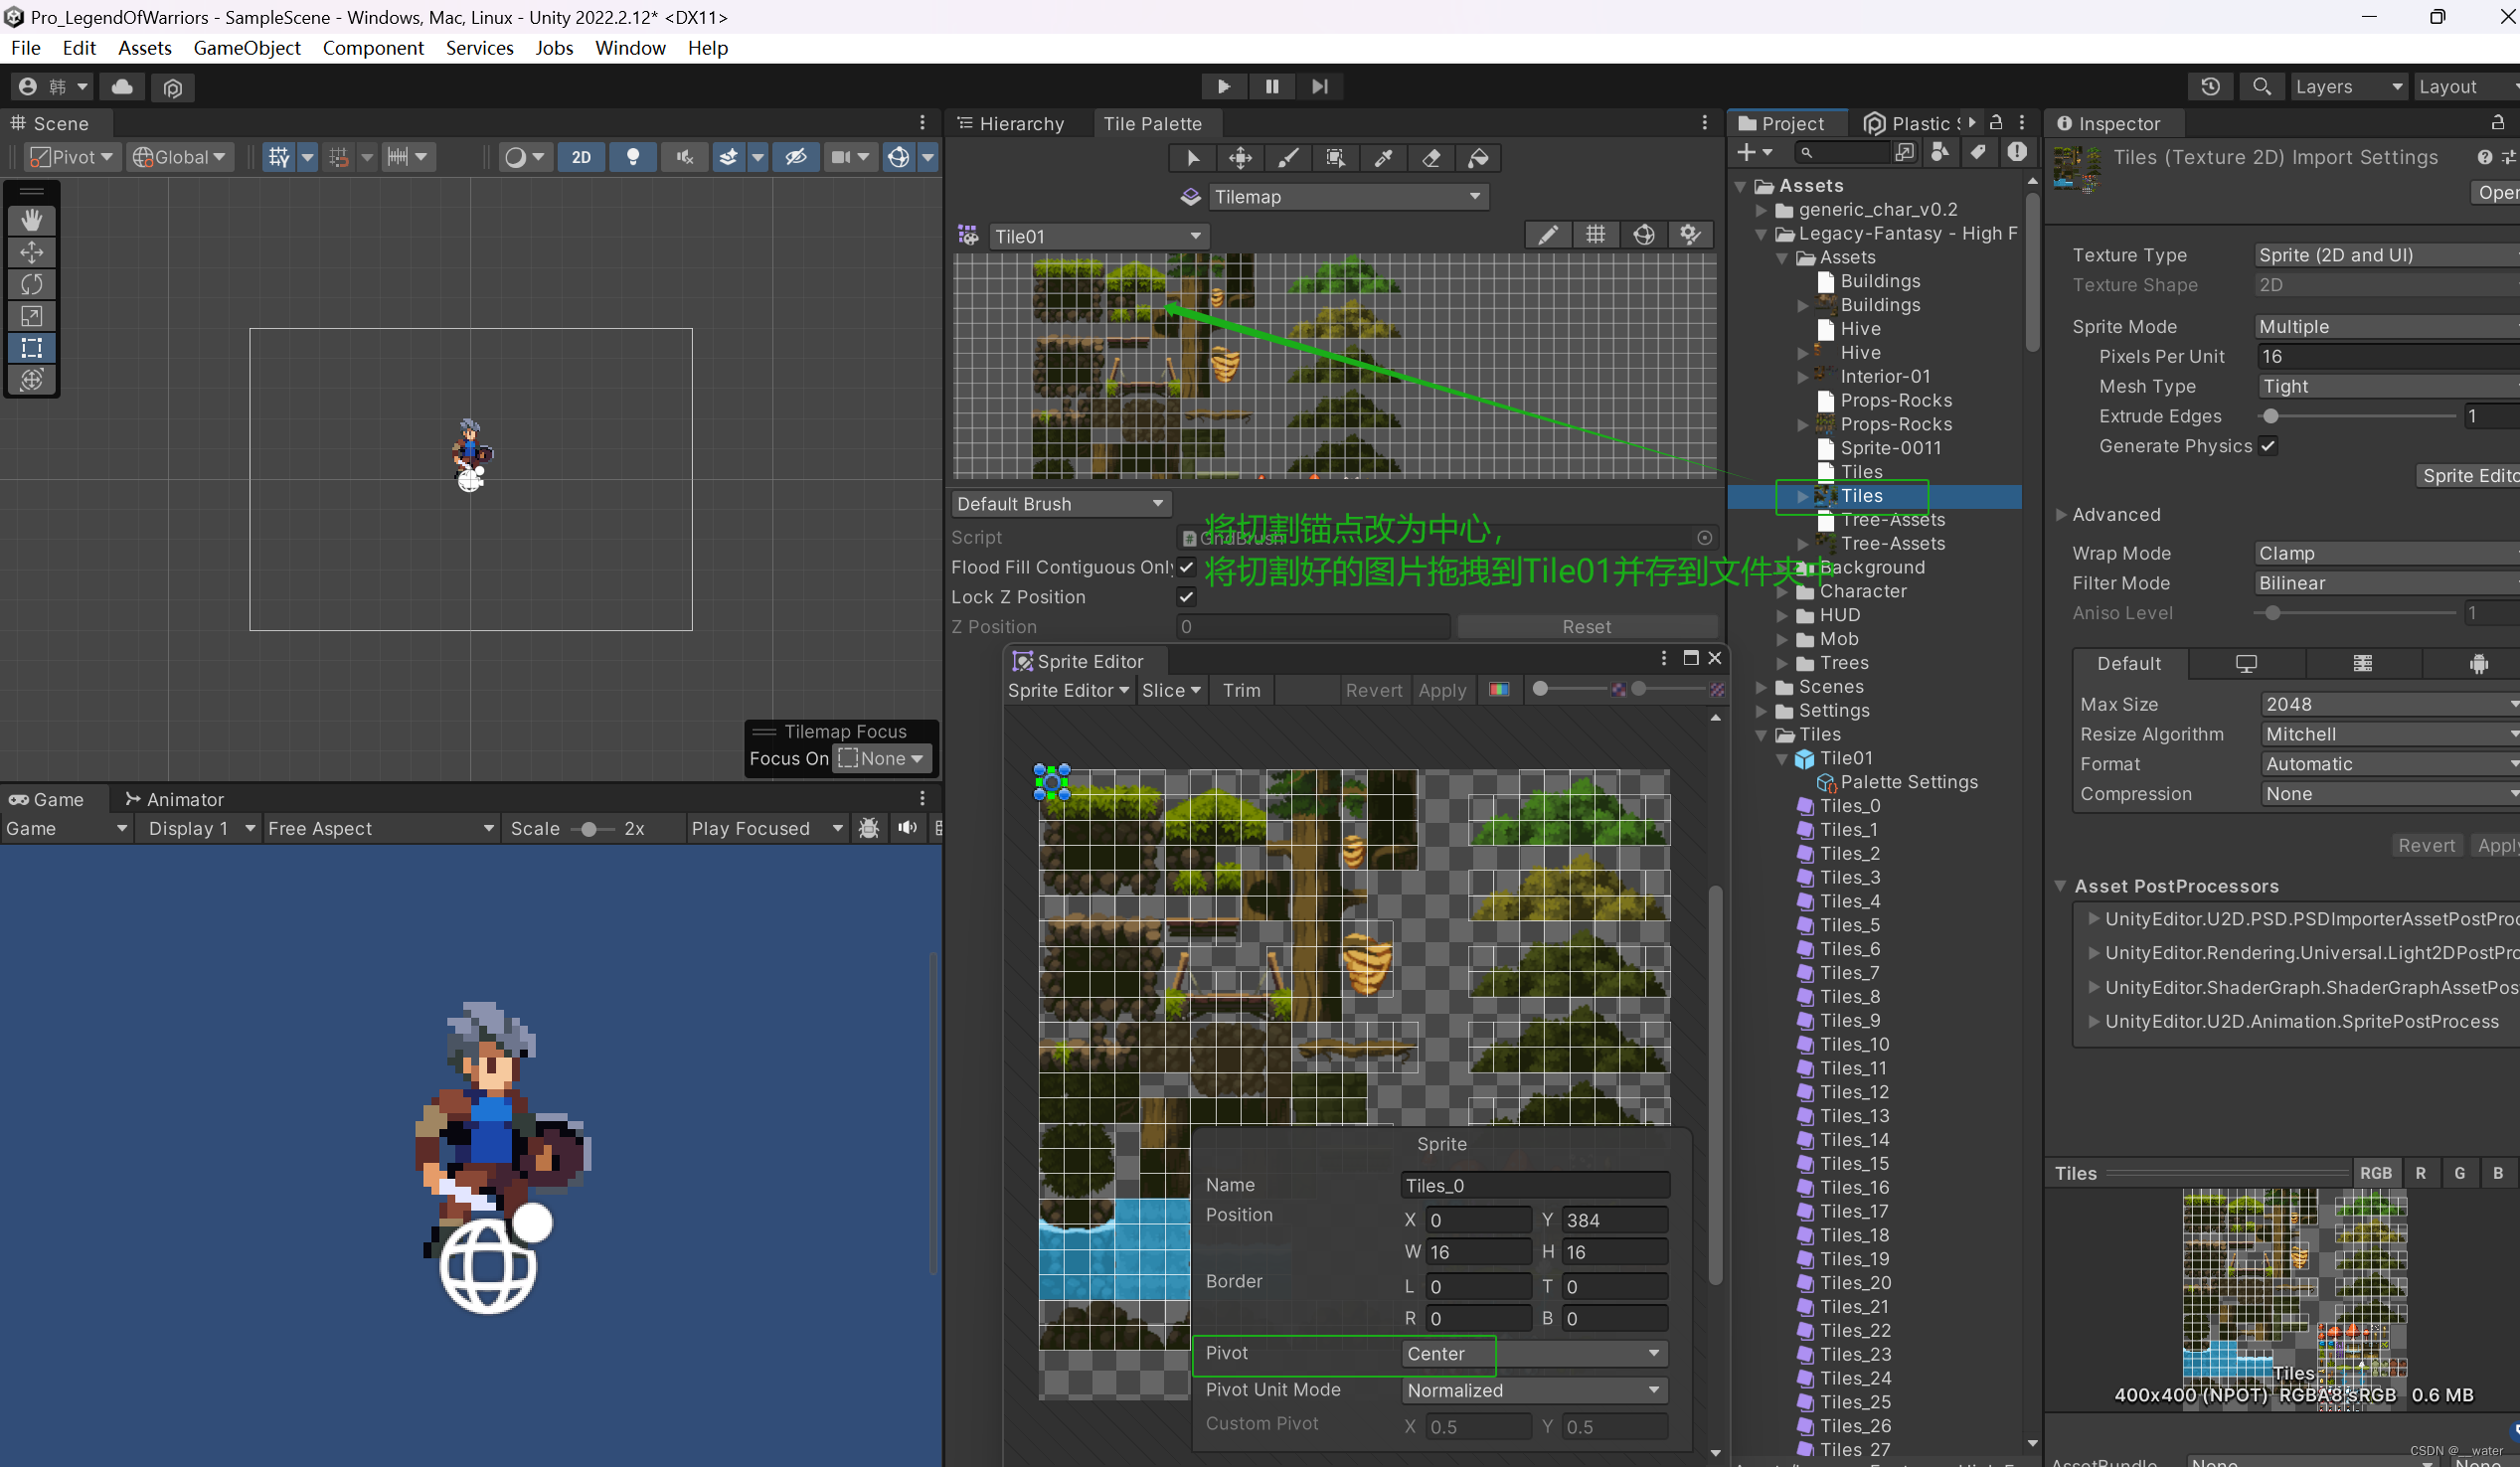Pick the eyedropper tool in Tile Palette
This screenshot has height=1467, width=2520.
[1383, 158]
